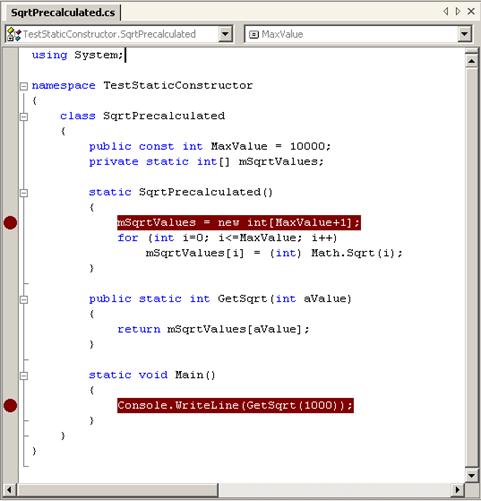
Task: Click vertical scrollbar down arrow
Action: [471, 475]
